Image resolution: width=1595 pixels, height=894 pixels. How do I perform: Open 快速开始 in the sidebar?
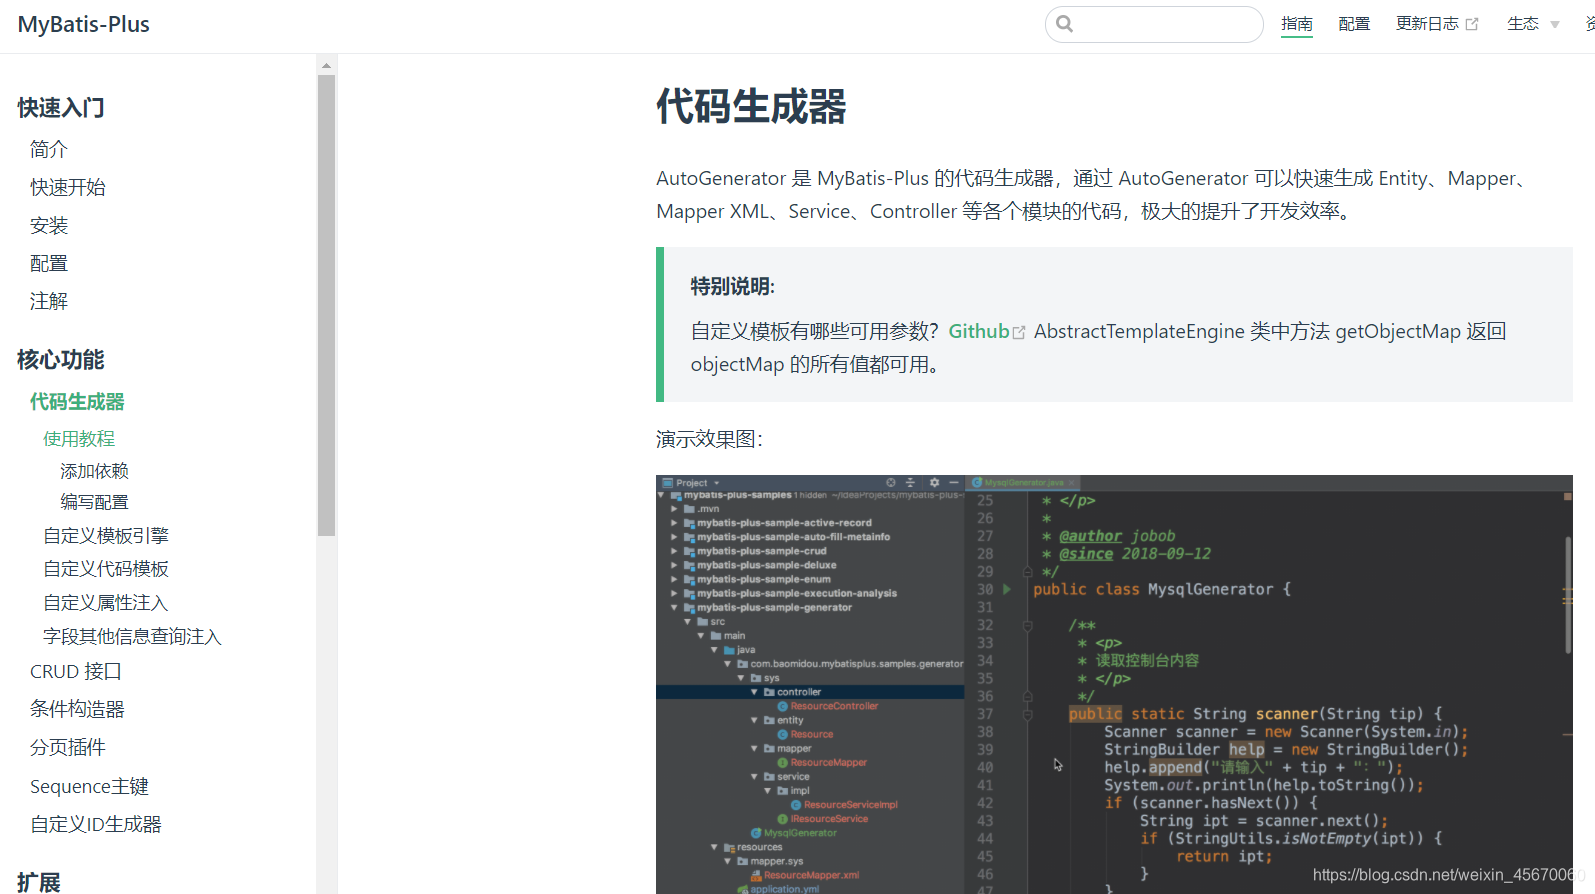coord(68,187)
